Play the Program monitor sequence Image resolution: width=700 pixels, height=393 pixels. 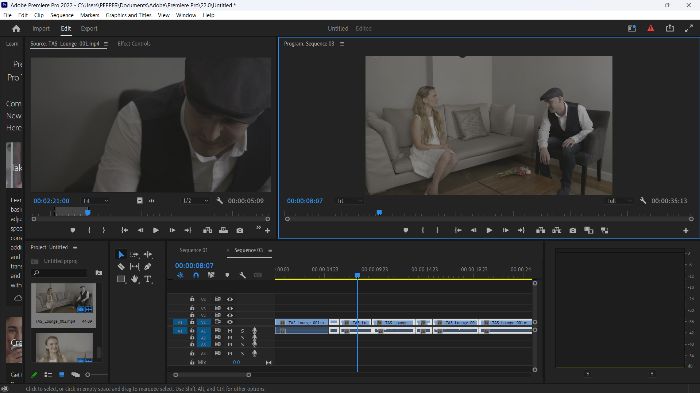point(489,230)
